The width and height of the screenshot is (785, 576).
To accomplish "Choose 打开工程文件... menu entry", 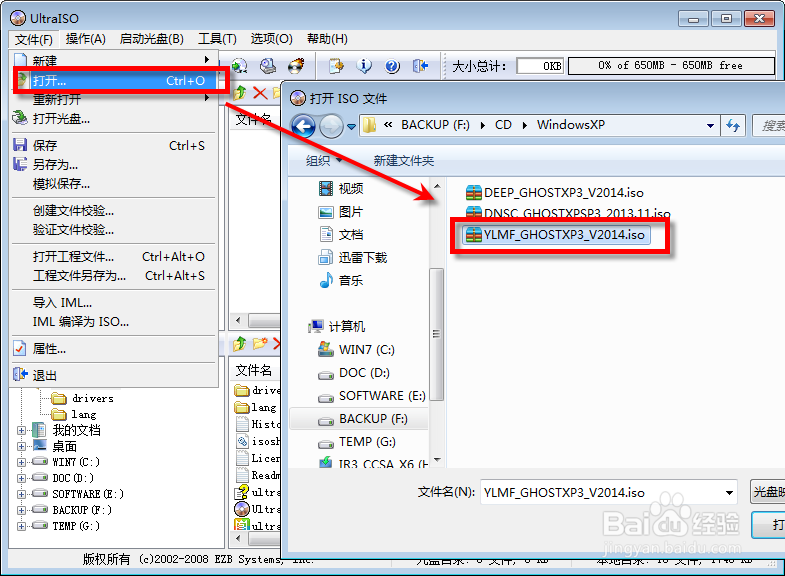I will point(114,257).
